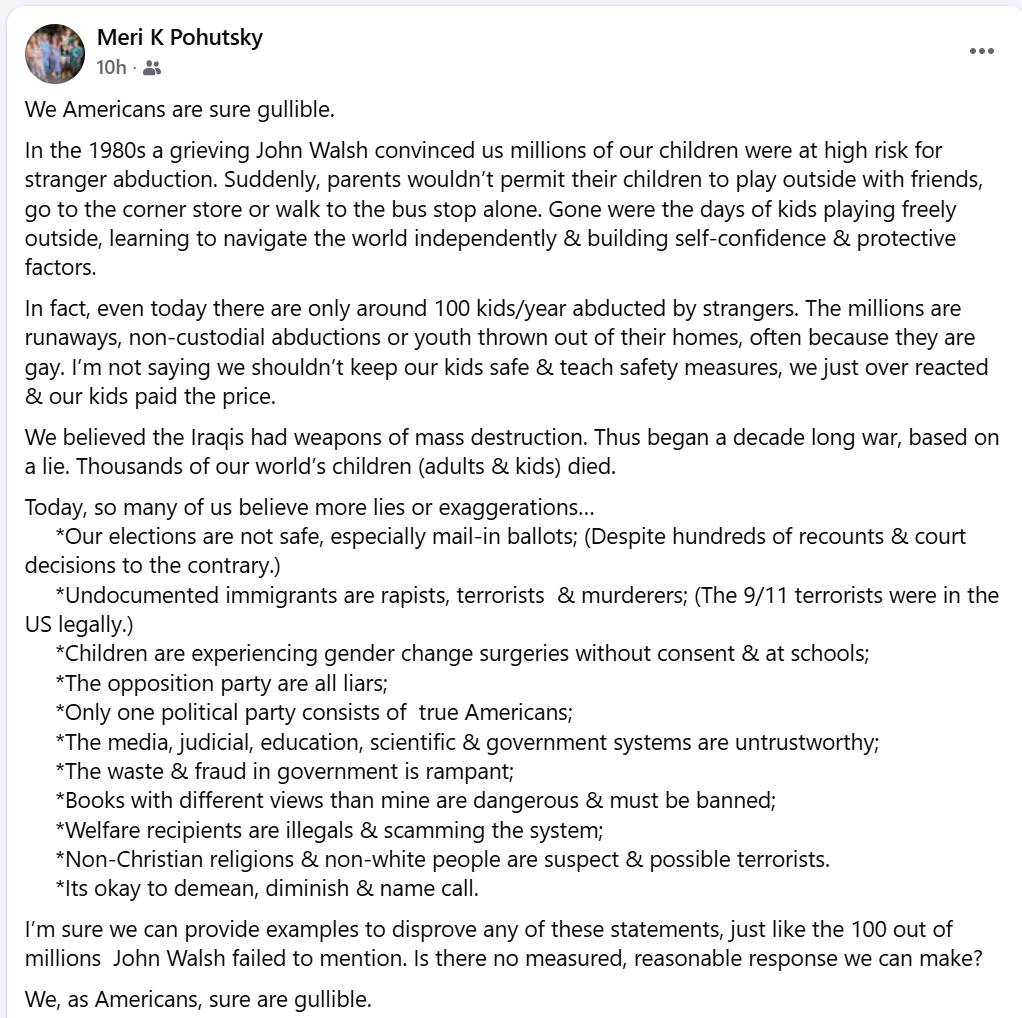This screenshot has height=1018, width=1022.
Task: Open the post's three-dot options menu
Action: click(981, 52)
